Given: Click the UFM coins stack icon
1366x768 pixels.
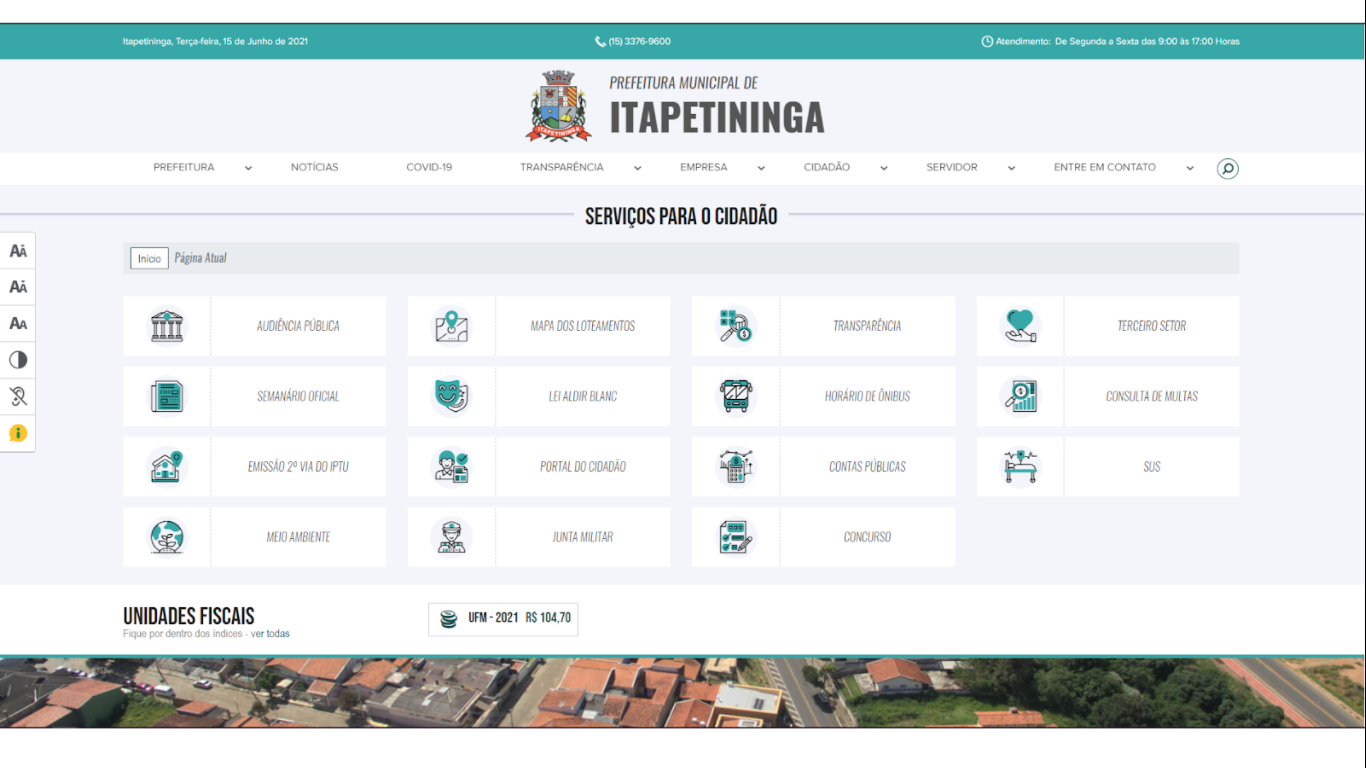Looking at the screenshot, I should click(449, 619).
